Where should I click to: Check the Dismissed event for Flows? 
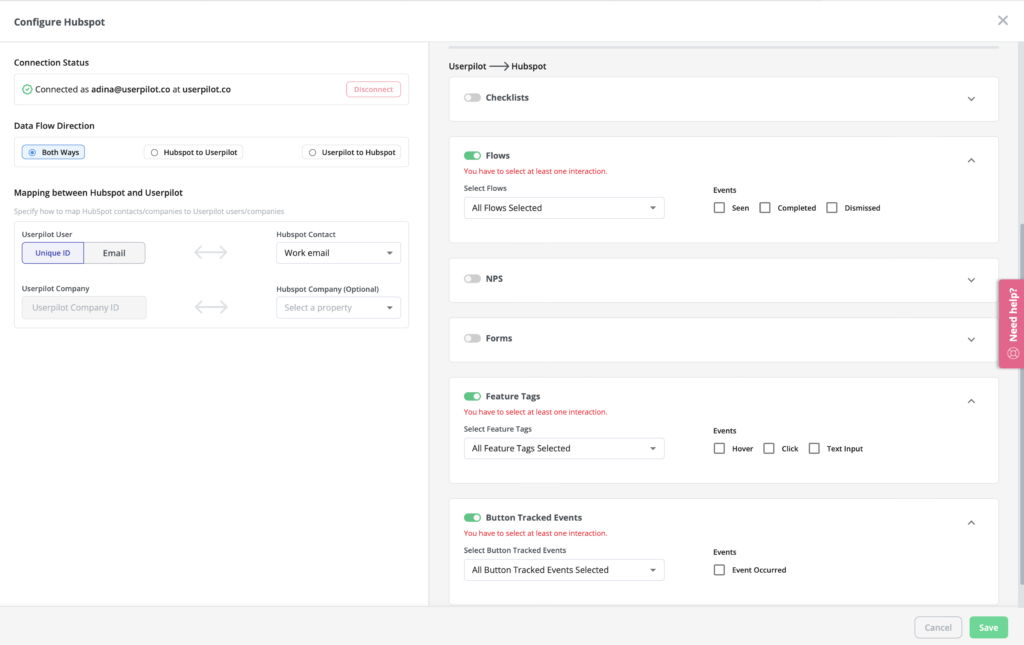point(831,208)
